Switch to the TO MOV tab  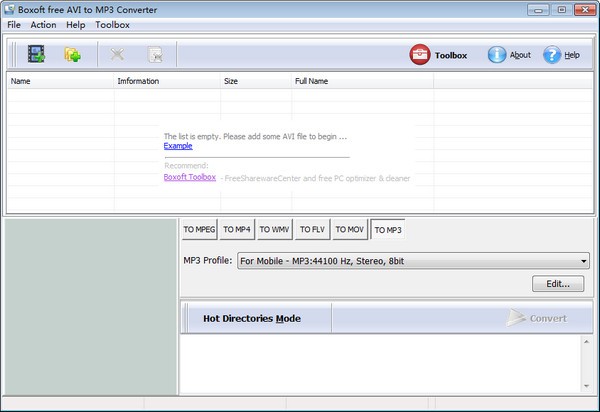click(349, 230)
